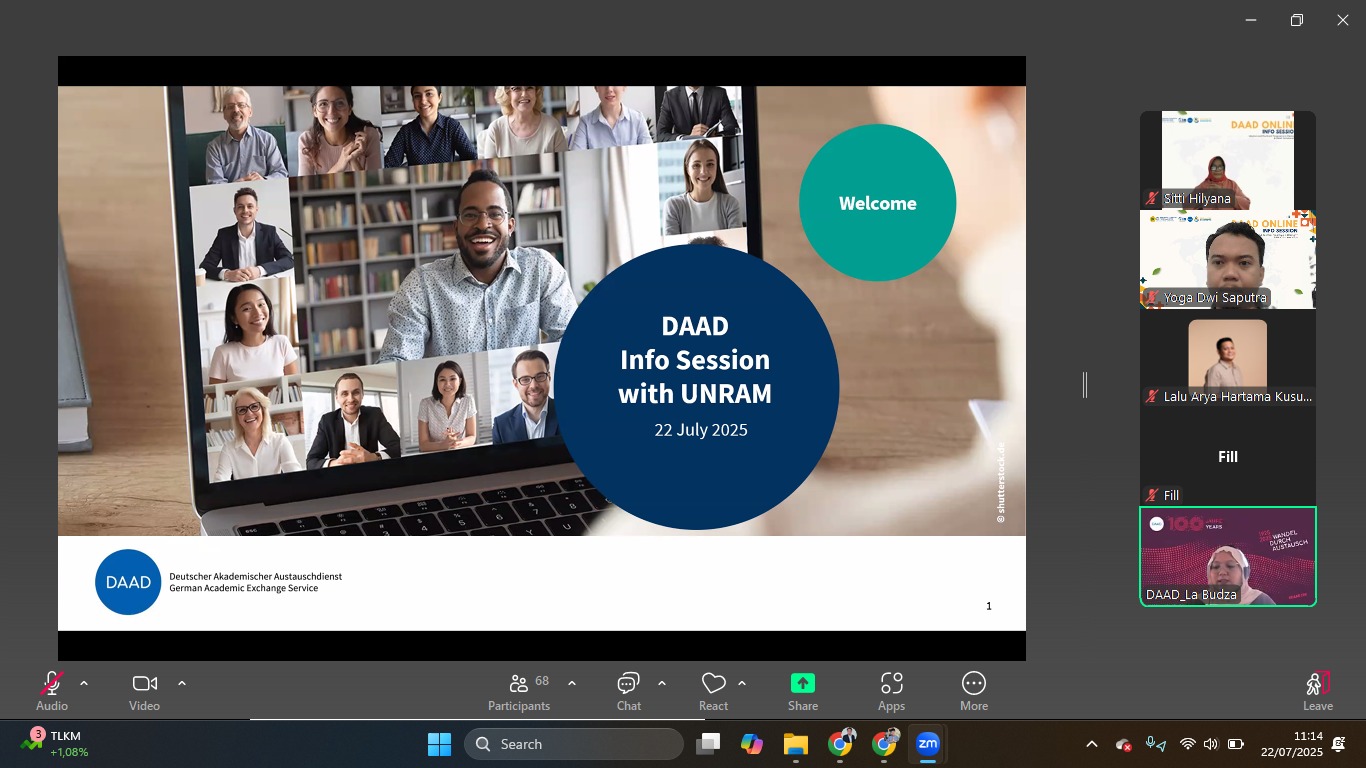
Task: Expand the React options arrow
Action: (x=742, y=683)
